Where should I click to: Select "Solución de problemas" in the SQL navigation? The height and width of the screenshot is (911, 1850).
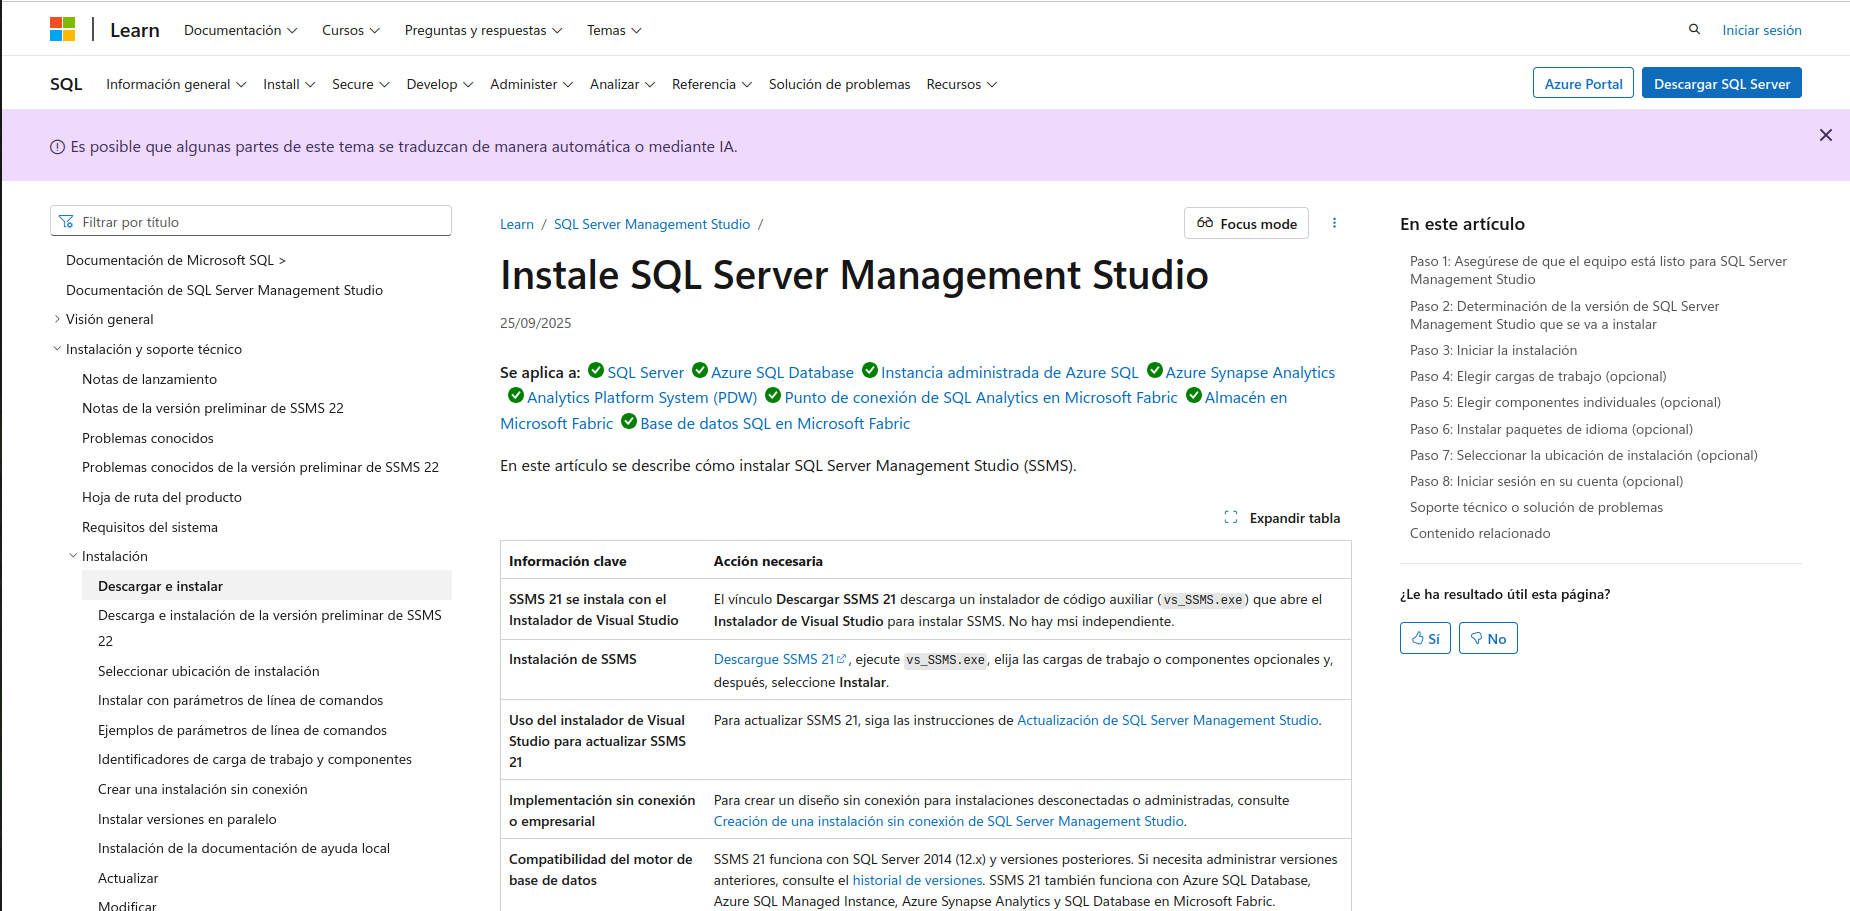(839, 84)
